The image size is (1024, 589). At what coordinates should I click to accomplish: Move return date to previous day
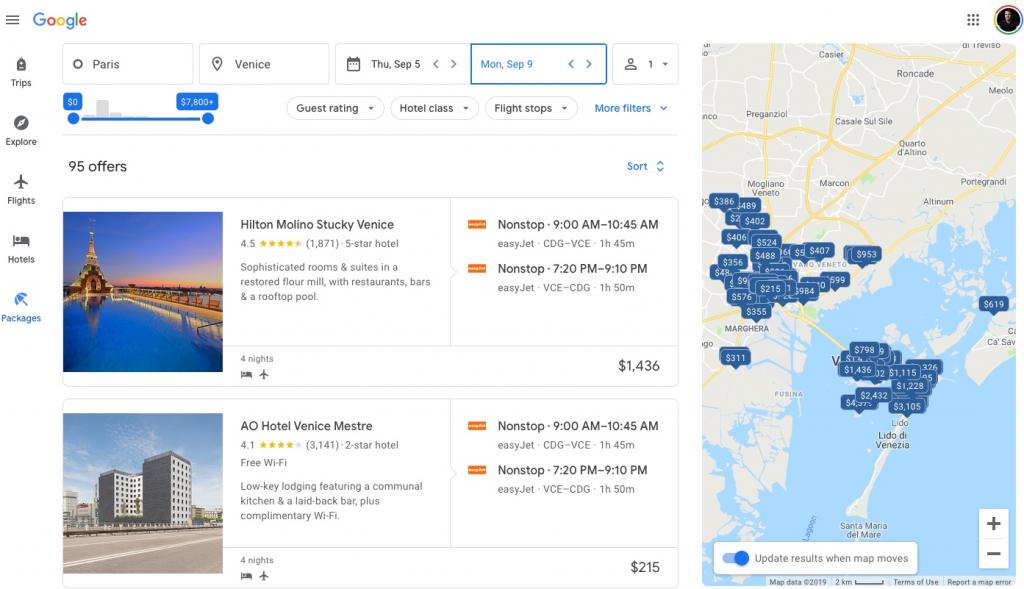click(571, 64)
